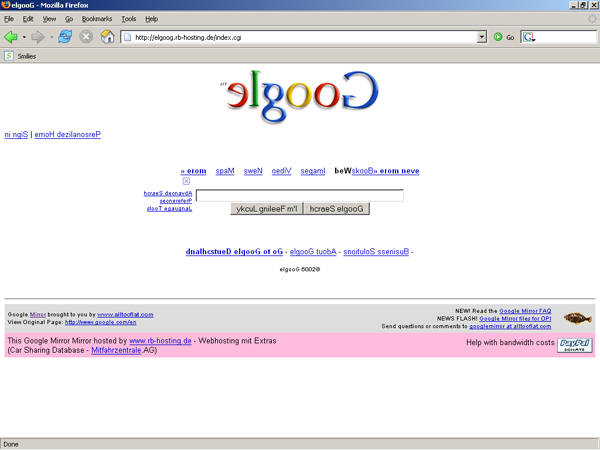
Task: Click the PayPal Donate image
Action: tap(574, 345)
